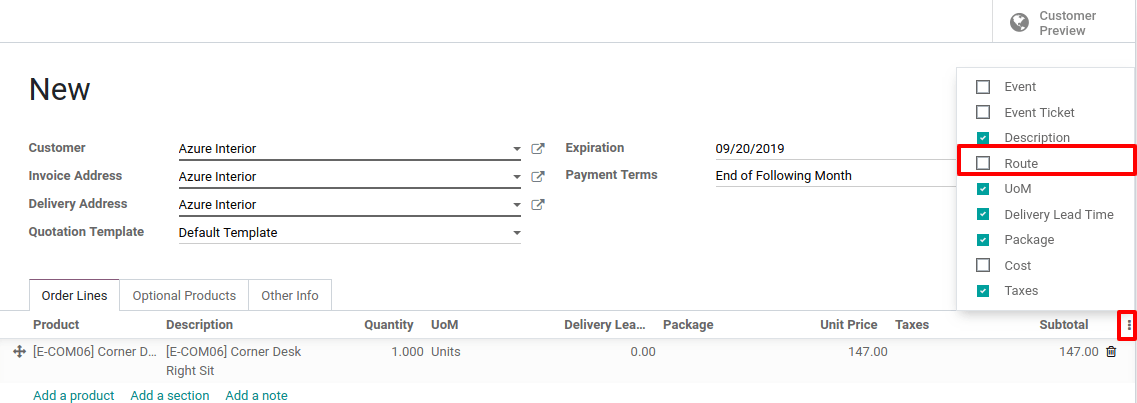Open optional columns kebab menu
Screen dimensions: 1137x403
tap(1129, 325)
